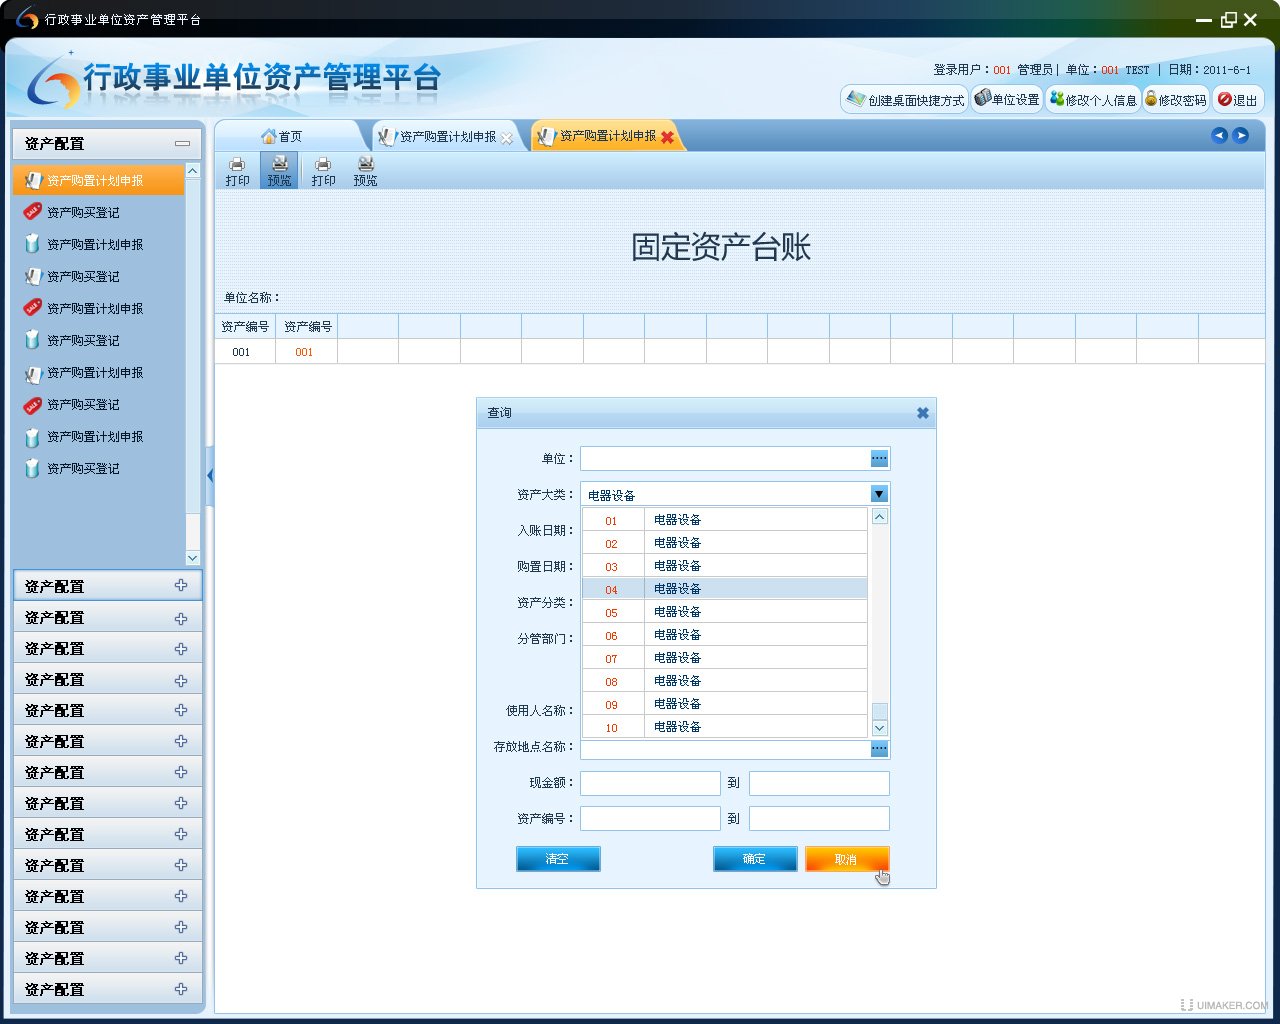1280x1024 pixels.
Task: Select dropdown row 02 电器设备
Action: 724,543
